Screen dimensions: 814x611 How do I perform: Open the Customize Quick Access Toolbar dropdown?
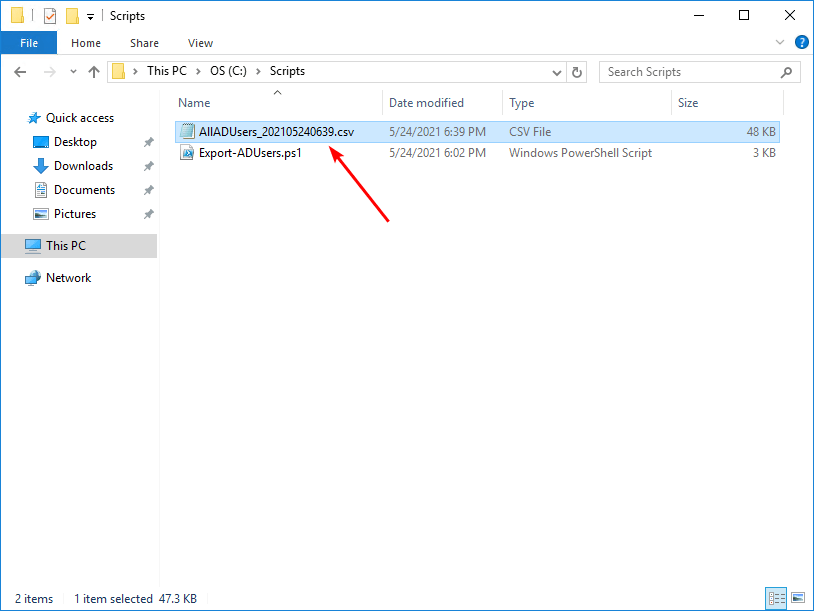click(90, 17)
